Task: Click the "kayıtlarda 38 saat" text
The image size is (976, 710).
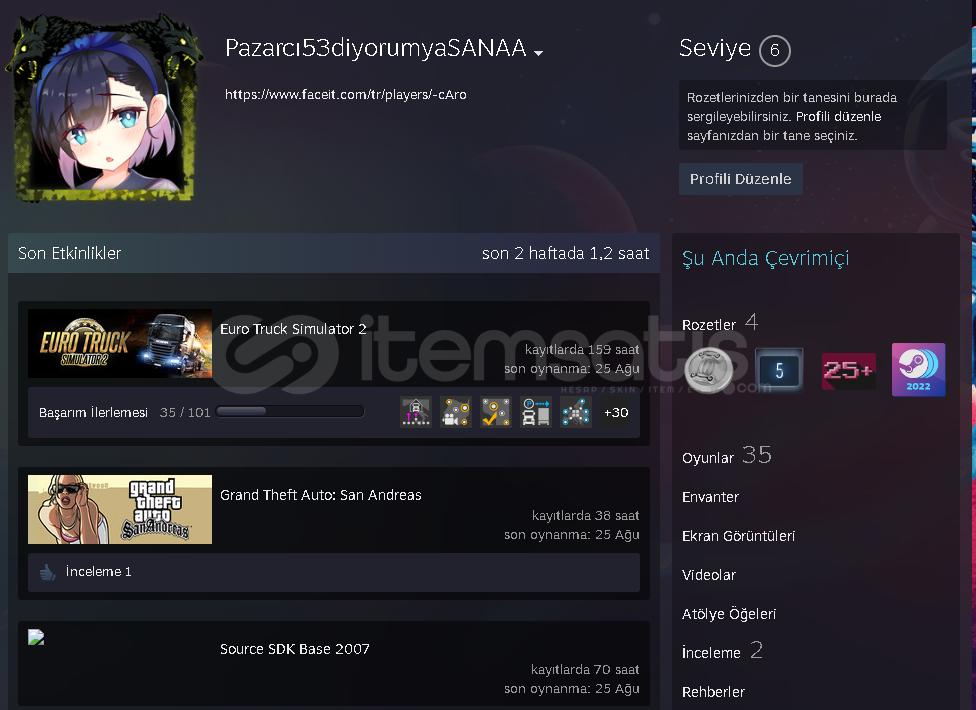Action: [586, 516]
